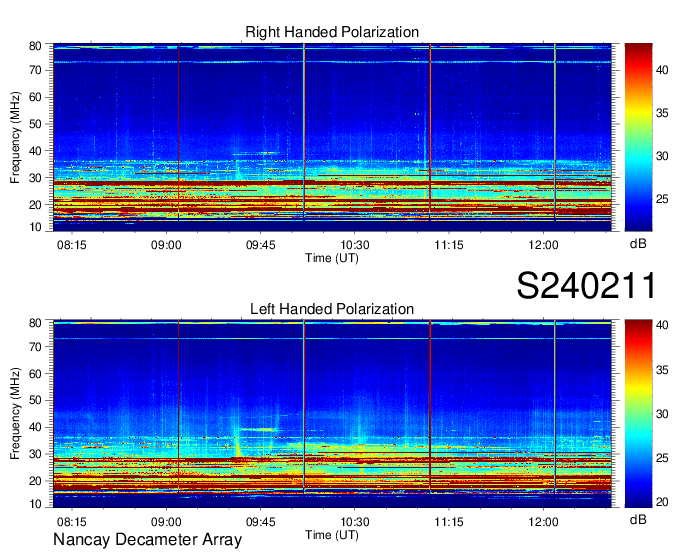This screenshot has width=680, height=552.
Task: Click the 35 dB label on the top colorbar
Action: (x=662, y=113)
